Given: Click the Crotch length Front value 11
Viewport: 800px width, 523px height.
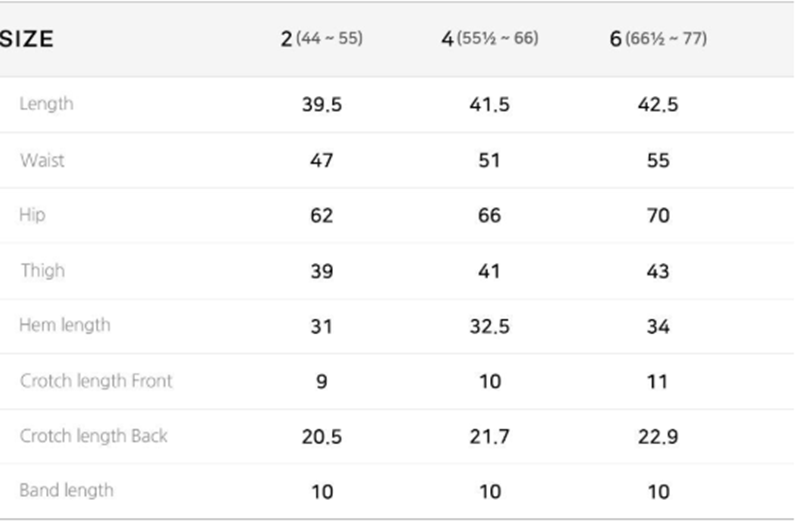Looking at the screenshot, I should tap(658, 382).
